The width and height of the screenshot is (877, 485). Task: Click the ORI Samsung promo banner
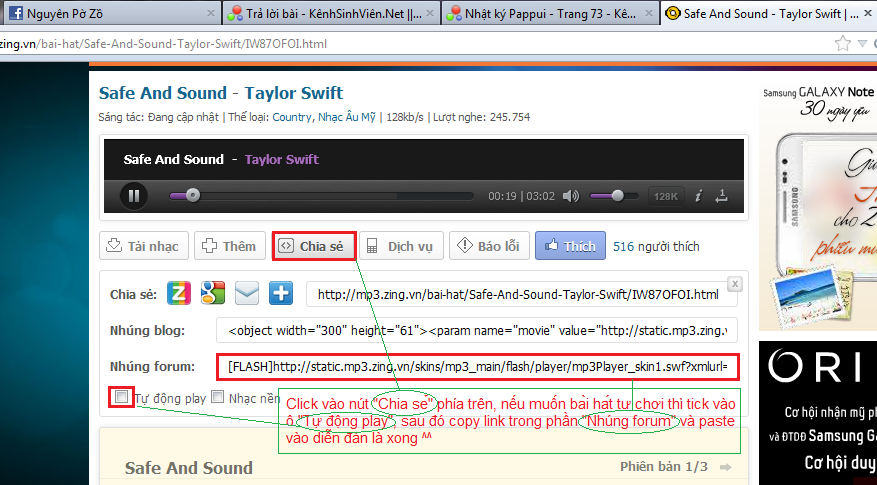[818, 413]
